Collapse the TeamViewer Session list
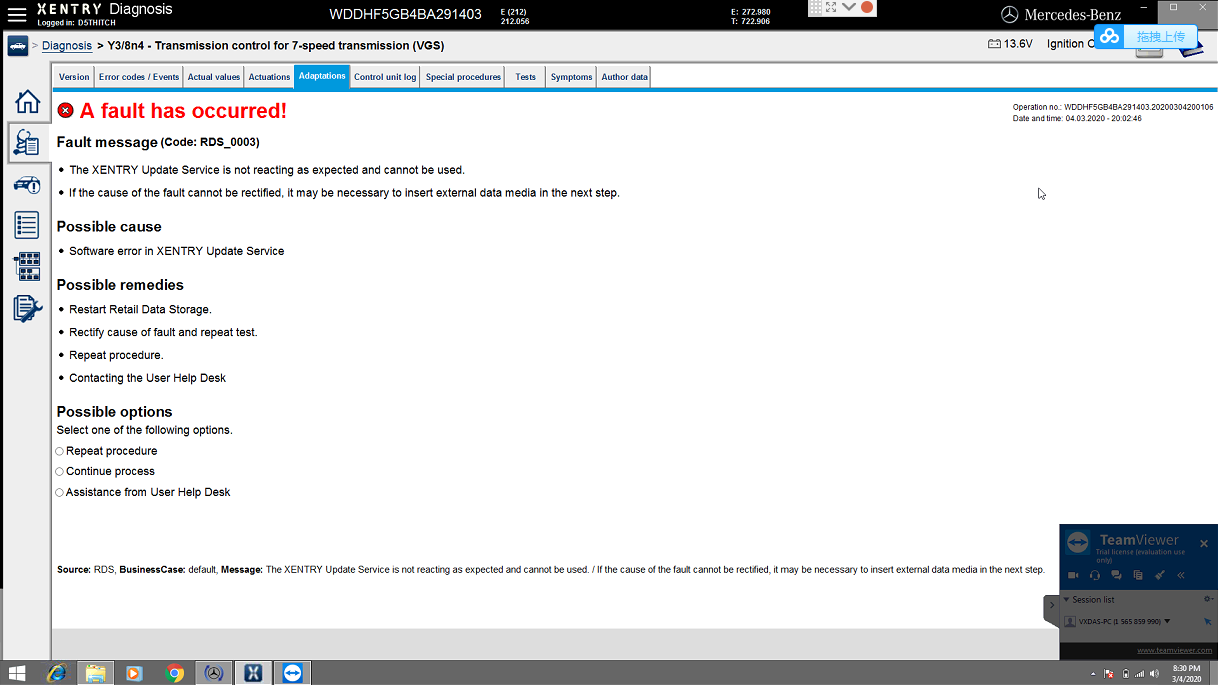This screenshot has width=1218, height=685. tap(1066, 600)
